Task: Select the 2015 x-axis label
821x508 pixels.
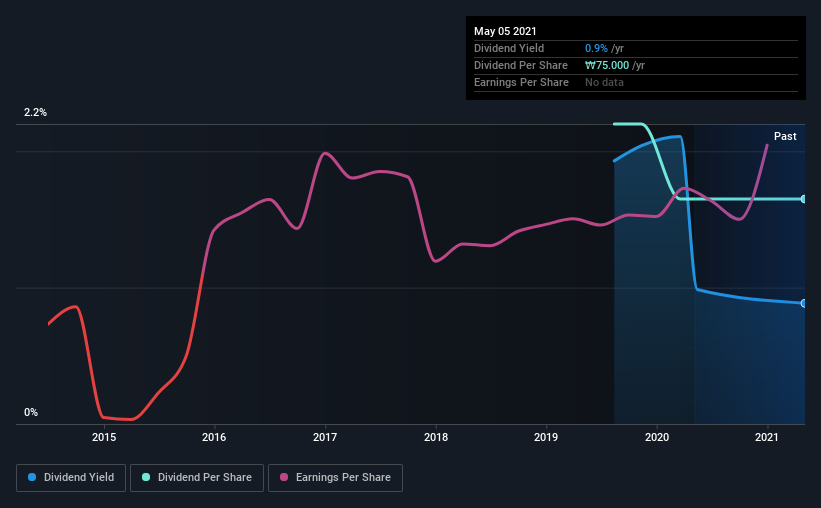Action: click(104, 437)
